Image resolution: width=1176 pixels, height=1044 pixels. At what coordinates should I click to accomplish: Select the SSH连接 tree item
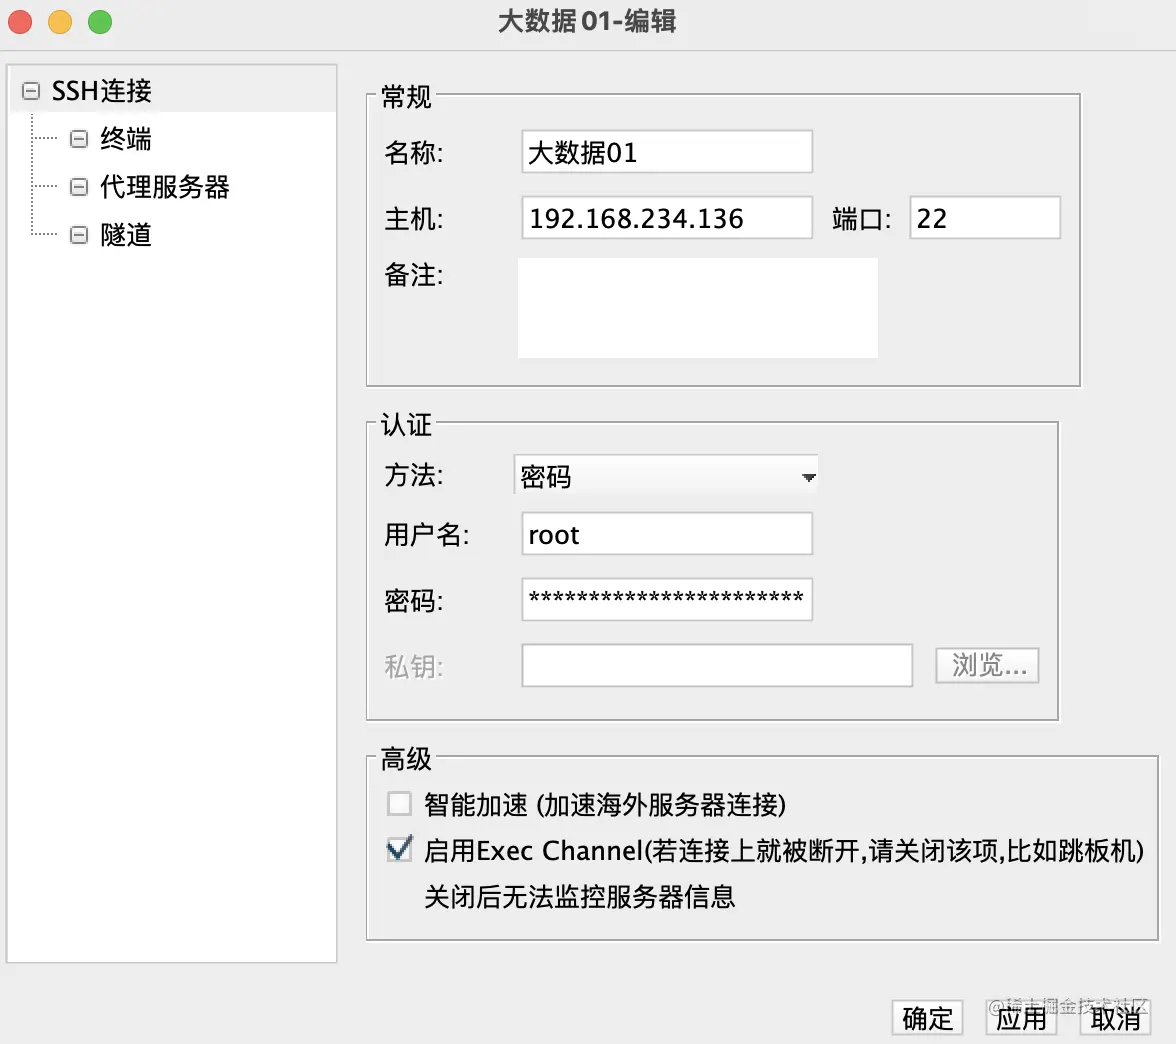101,92
